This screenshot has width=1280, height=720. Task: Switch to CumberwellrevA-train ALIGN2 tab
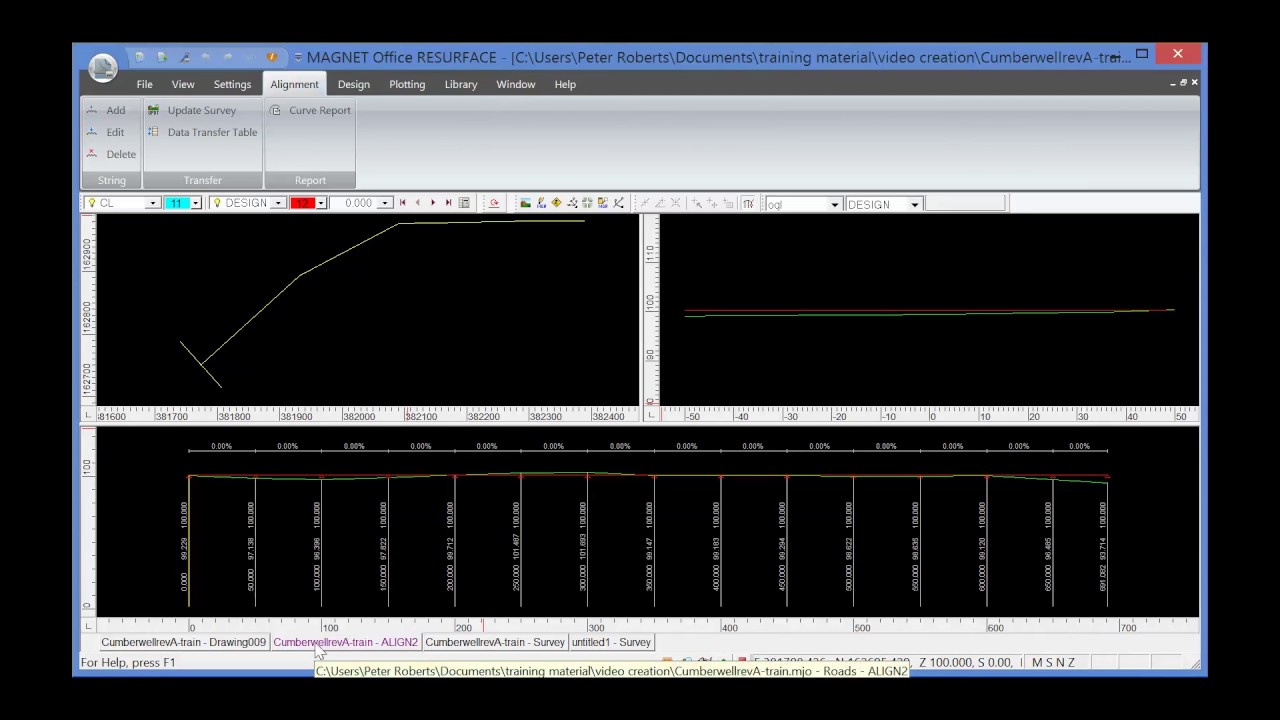click(x=345, y=642)
